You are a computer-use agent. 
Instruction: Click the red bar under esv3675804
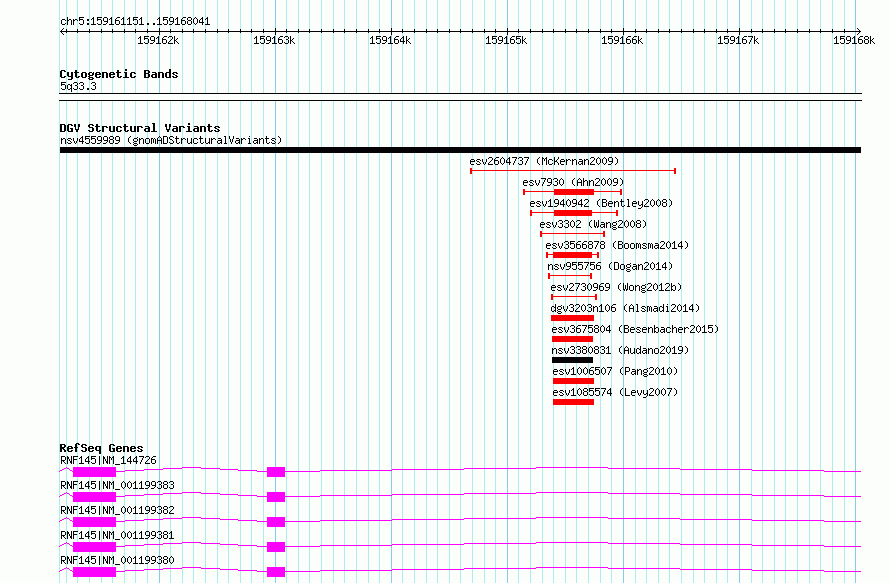point(572,339)
